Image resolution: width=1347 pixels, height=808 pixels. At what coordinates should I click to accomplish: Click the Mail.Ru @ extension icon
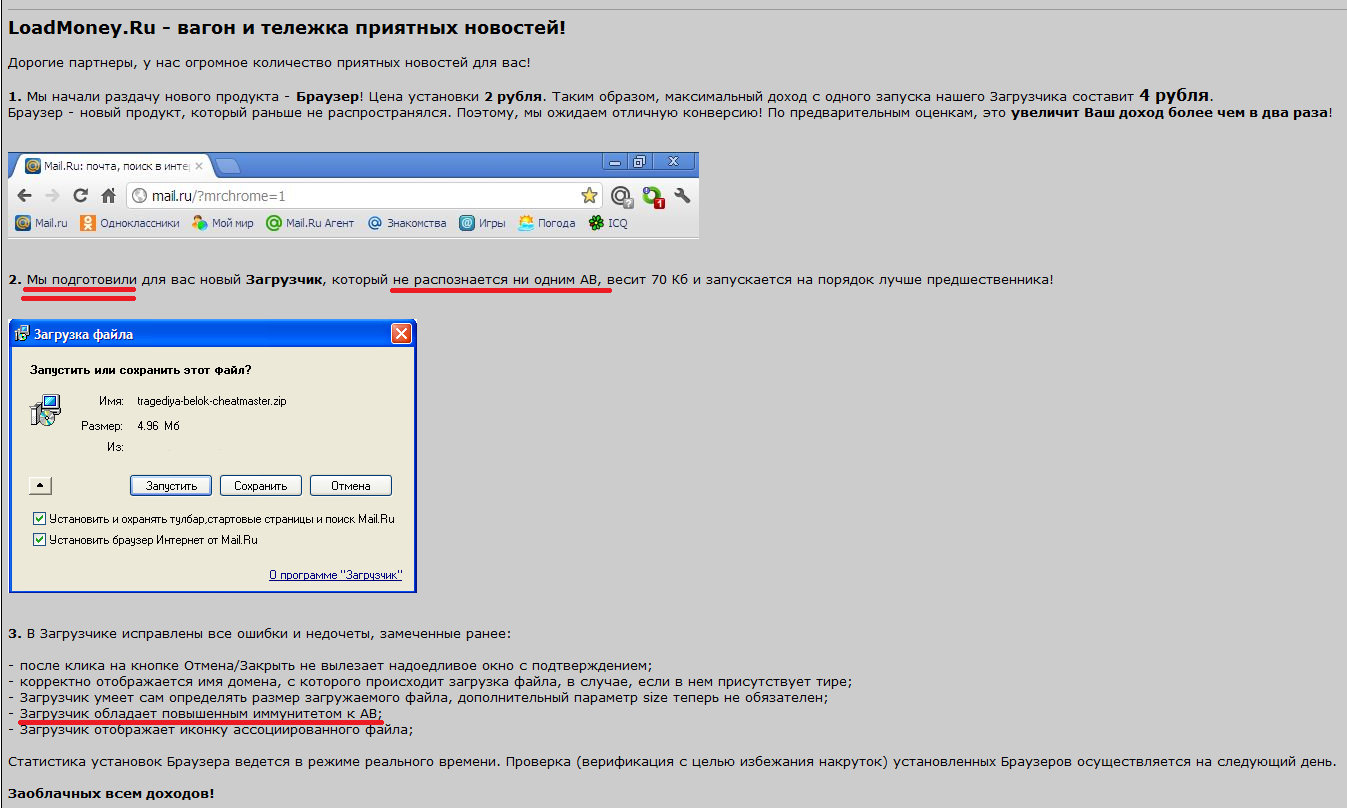point(621,196)
